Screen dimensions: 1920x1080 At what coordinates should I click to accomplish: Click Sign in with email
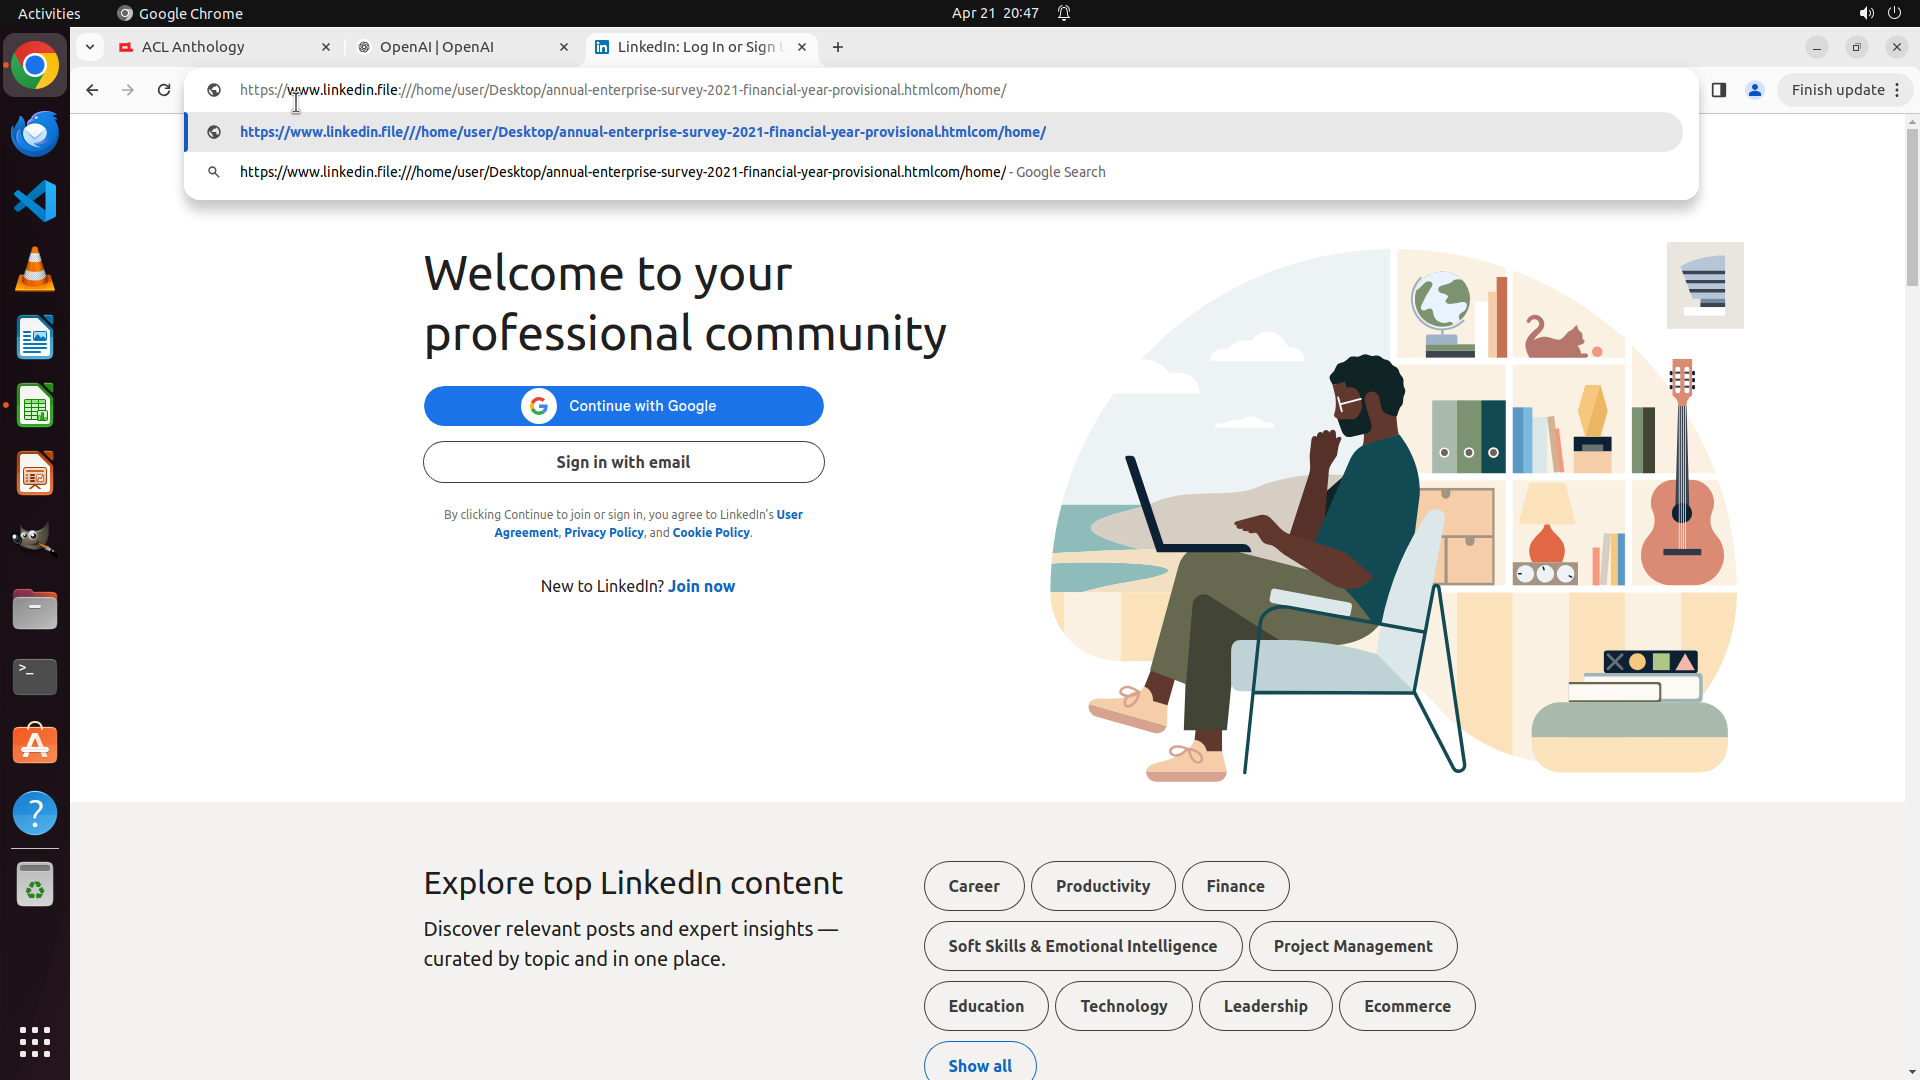(x=623, y=462)
